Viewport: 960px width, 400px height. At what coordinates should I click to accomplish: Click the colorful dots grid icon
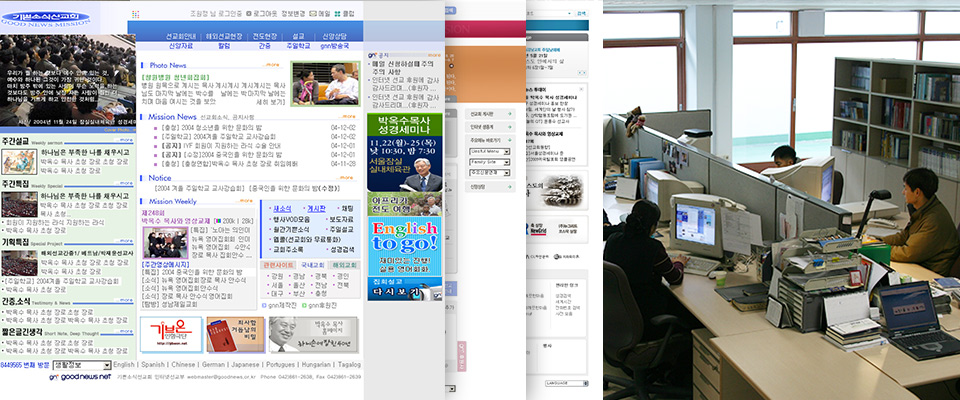click(135, 13)
